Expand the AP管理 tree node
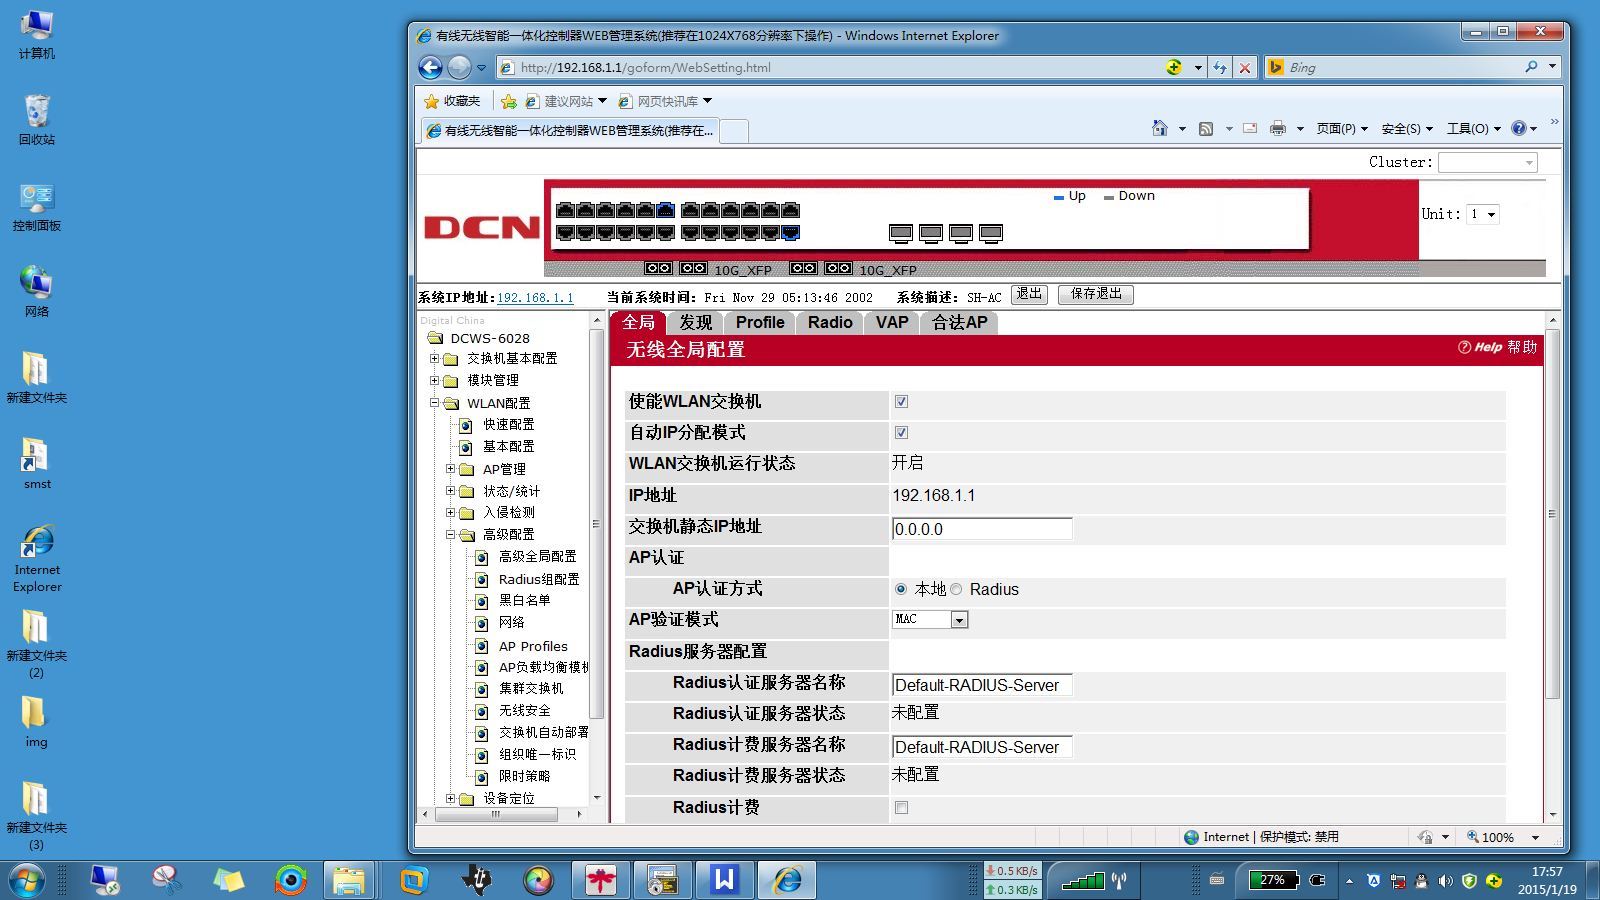 [x=451, y=469]
